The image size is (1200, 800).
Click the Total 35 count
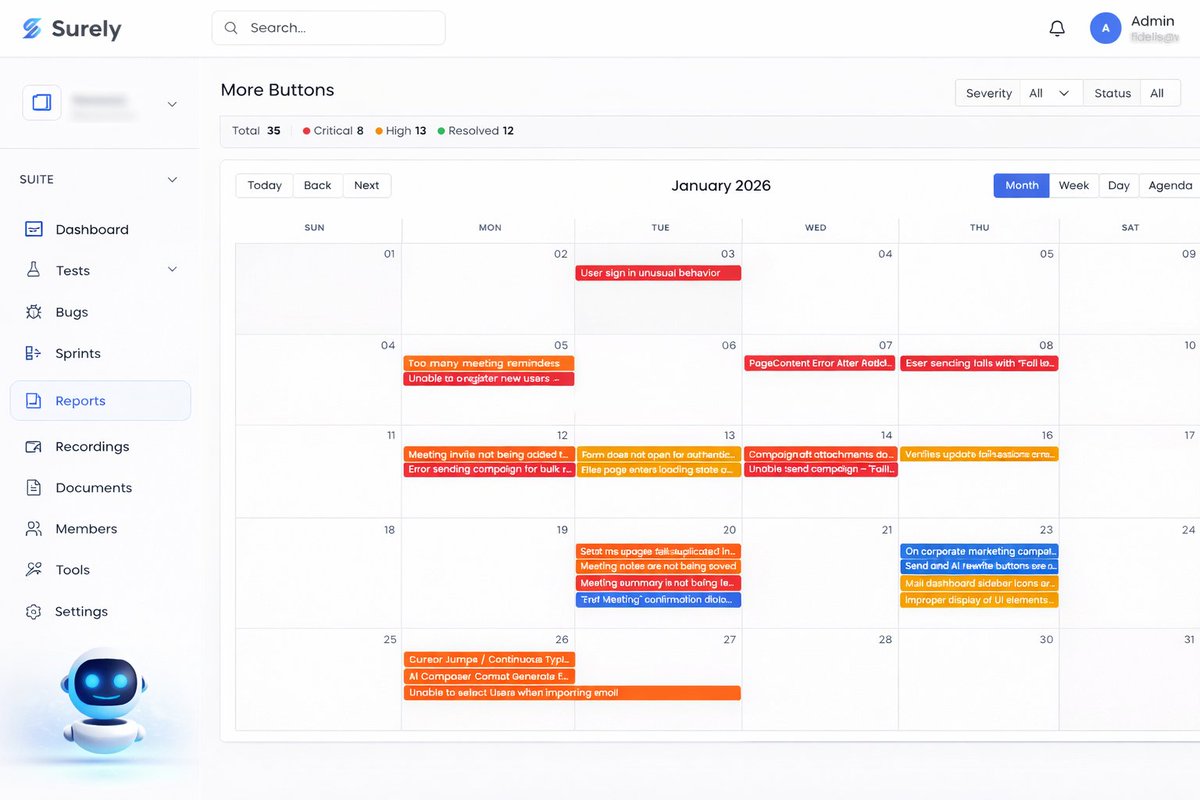point(256,131)
